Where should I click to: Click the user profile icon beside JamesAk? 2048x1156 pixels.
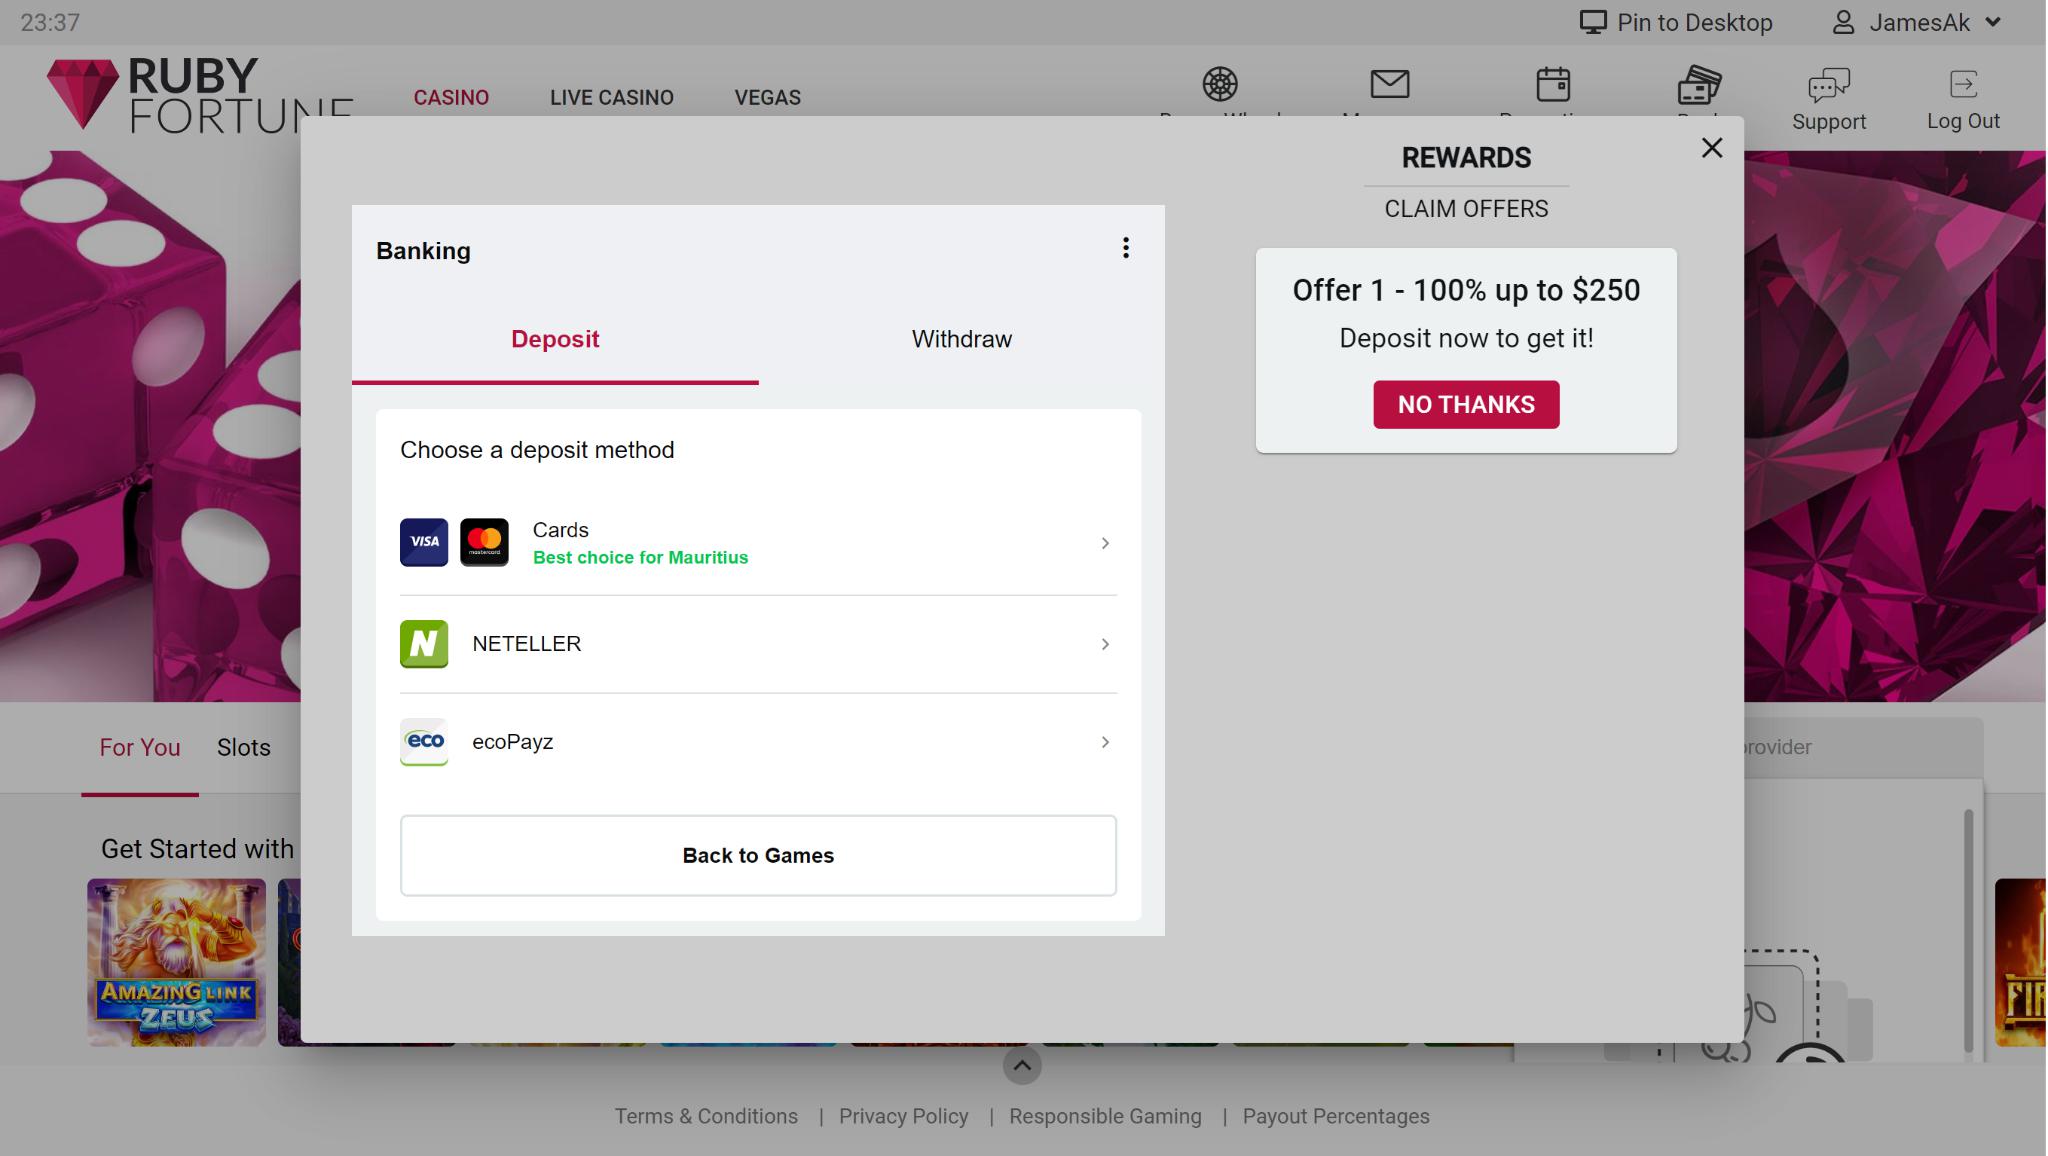point(1843,22)
